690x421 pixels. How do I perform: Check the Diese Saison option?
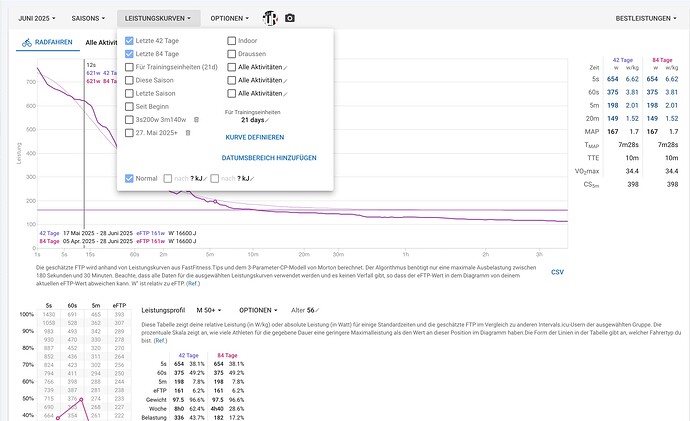[129, 80]
